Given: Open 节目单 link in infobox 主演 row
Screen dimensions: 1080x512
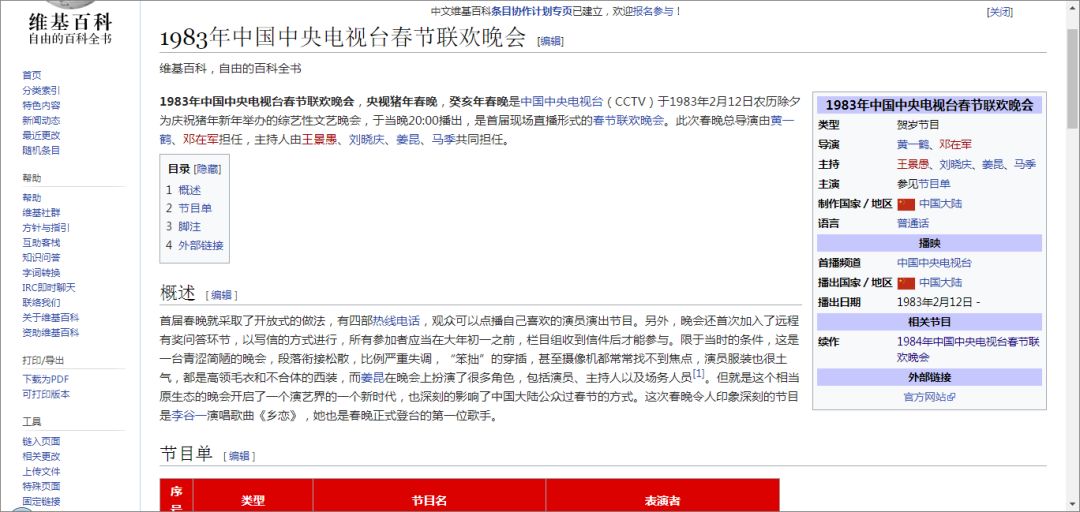Looking at the screenshot, I should [935, 184].
